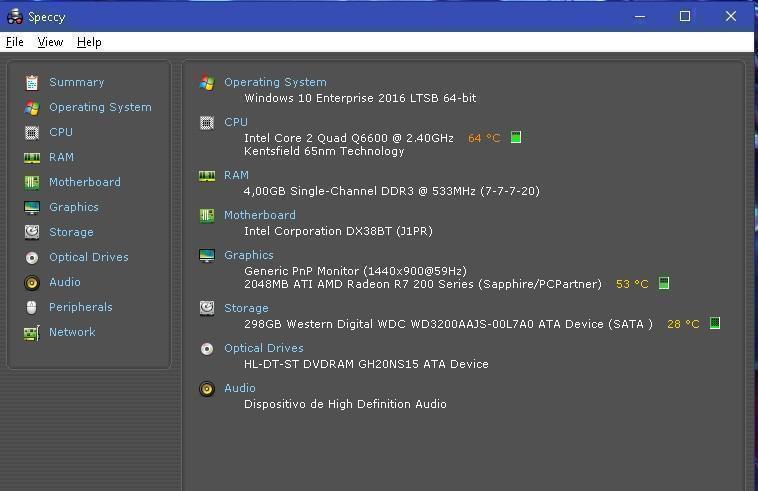Click HL-DT-ST DVDRAM GH20NS15 ATA Device text
The height and width of the screenshot is (491, 758).
pyautogui.click(x=366, y=364)
